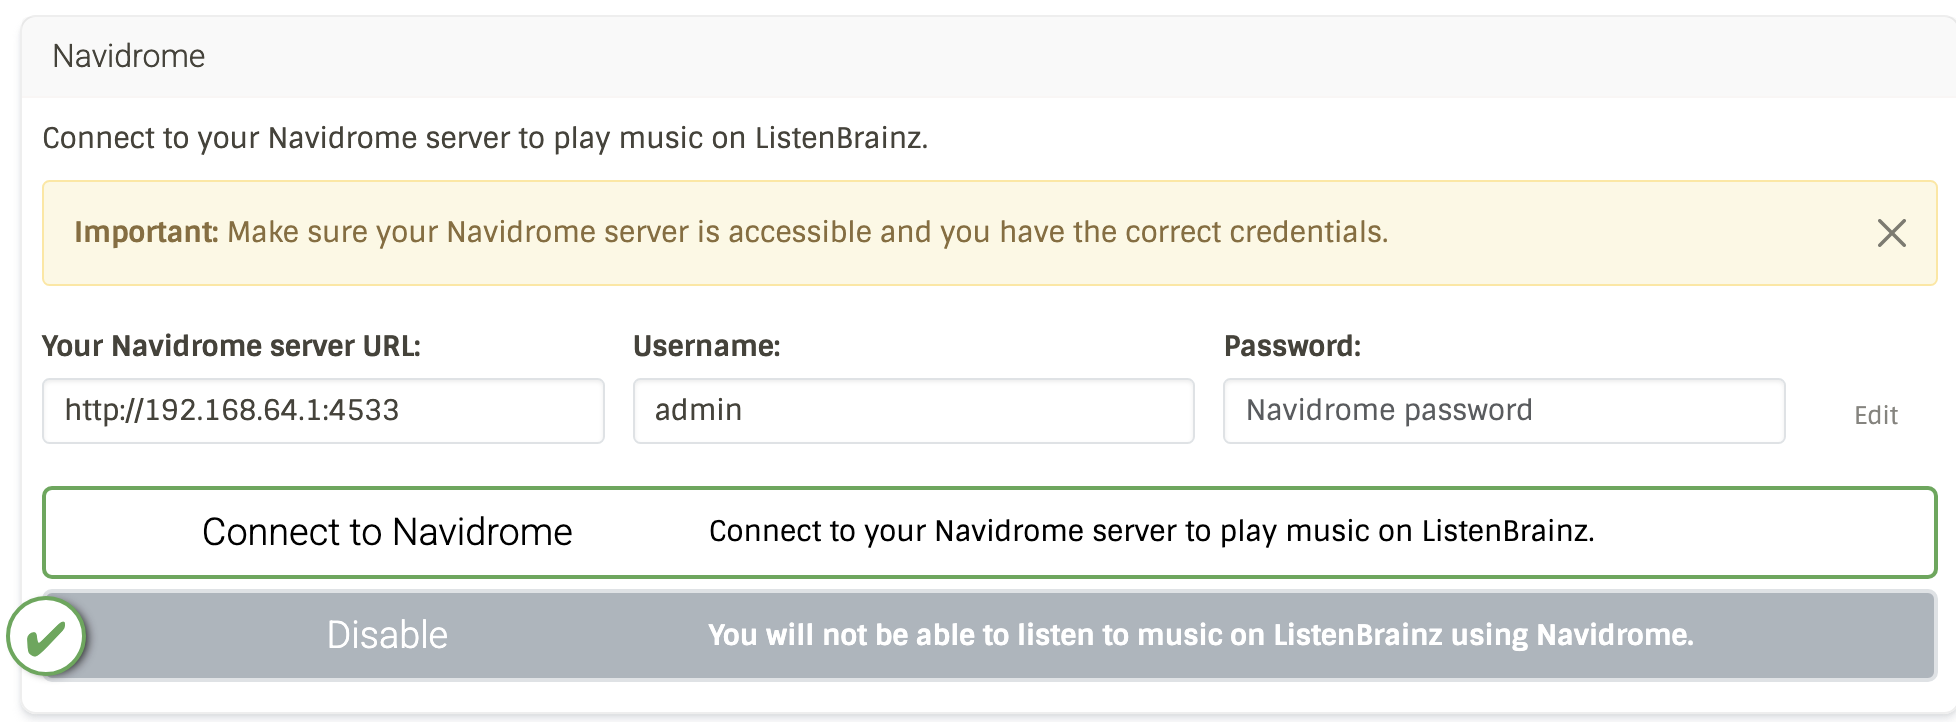The height and width of the screenshot is (722, 1956).
Task: Click the "Your Navidrome server URL:" label
Action: tap(231, 346)
